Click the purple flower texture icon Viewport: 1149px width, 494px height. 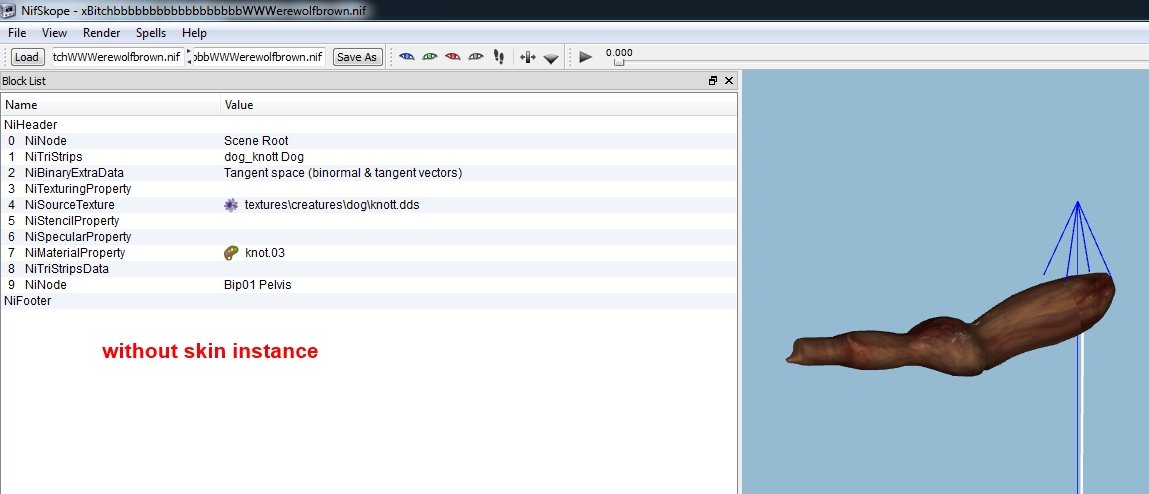coord(231,205)
